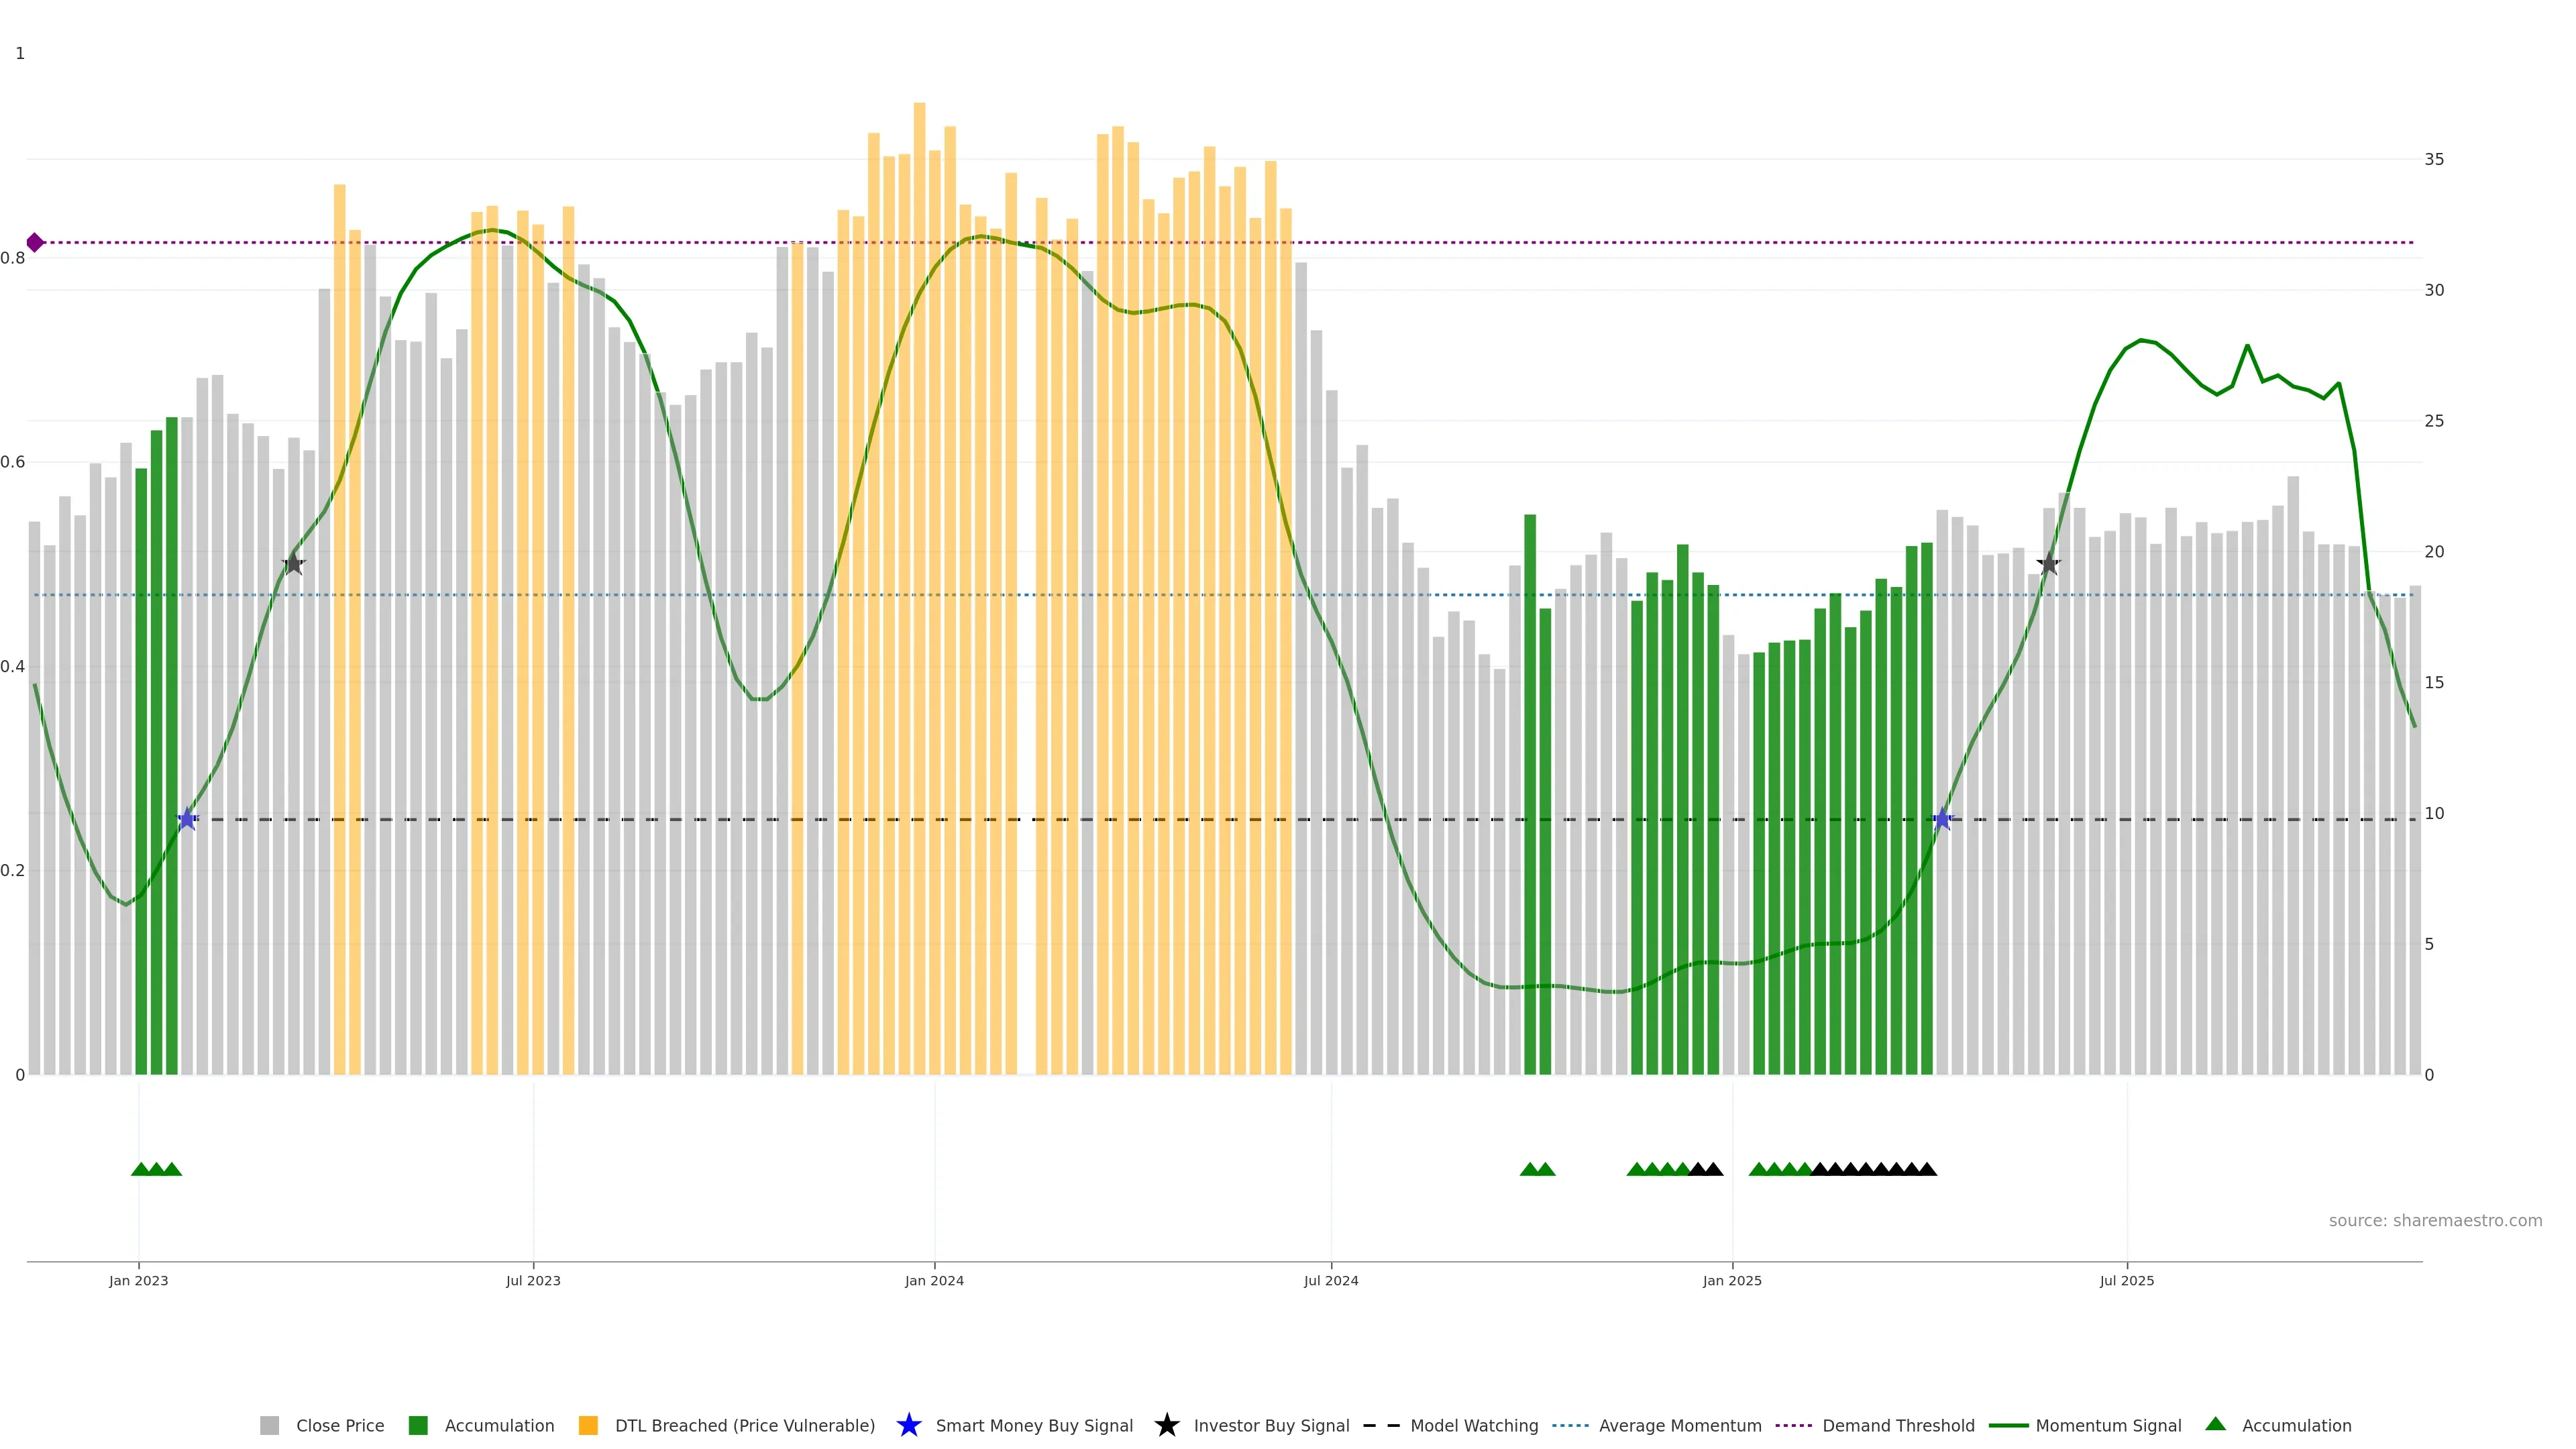Click the blue star marker near April 2025
Screen dimensions: 2576x1449
pyautogui.click(x=1942, y=819)
